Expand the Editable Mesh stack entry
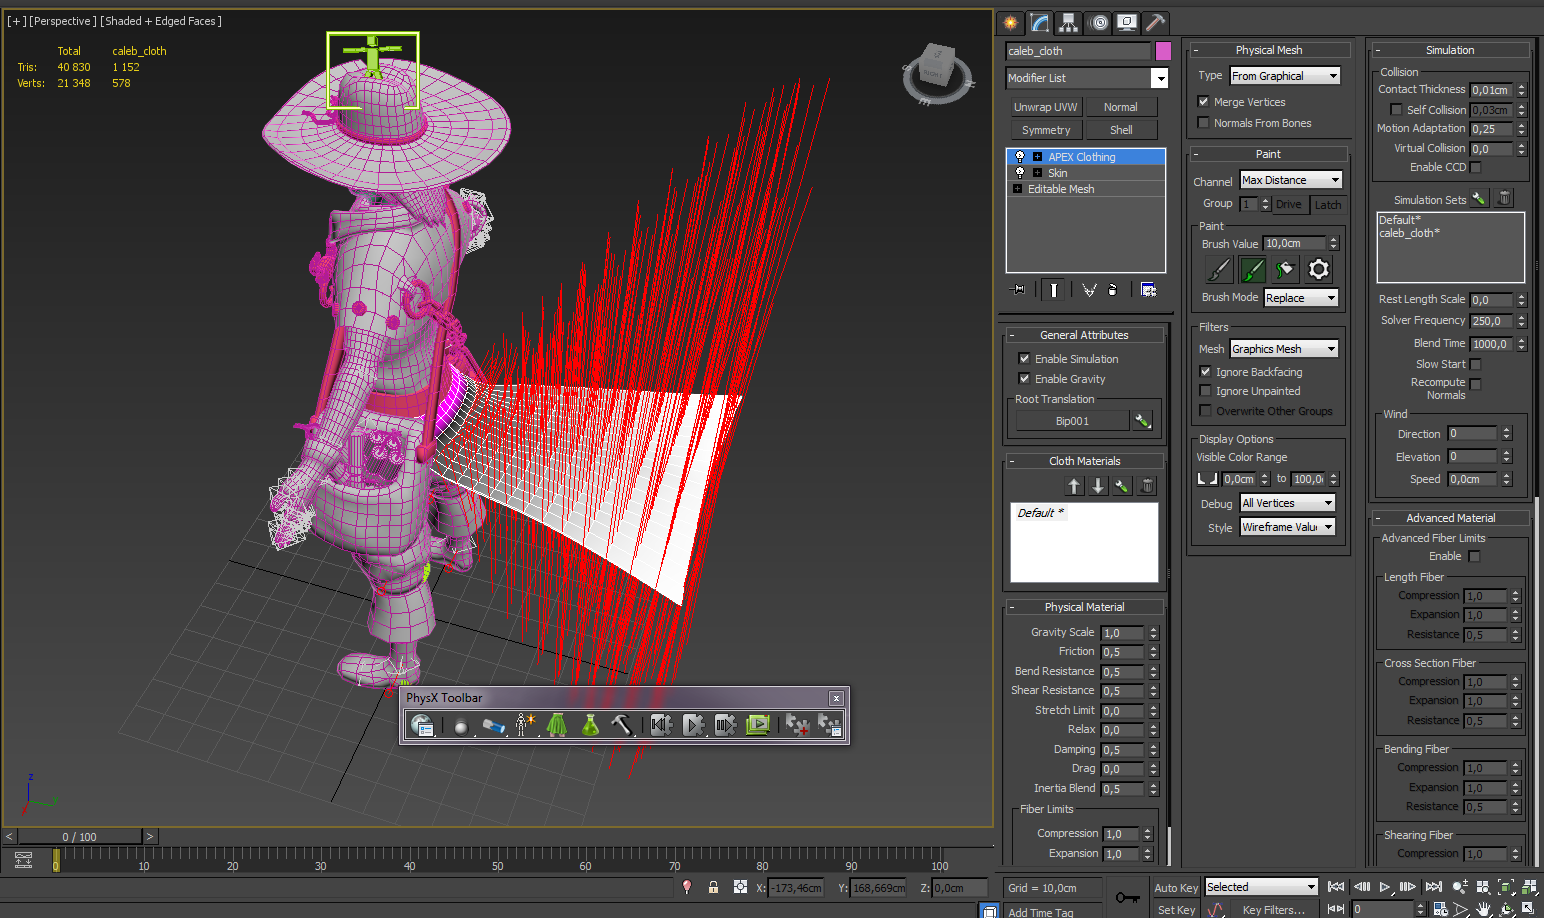The width and height of the screenshot is (1544, 918). pyautogui.click(x=1018, y=189)
